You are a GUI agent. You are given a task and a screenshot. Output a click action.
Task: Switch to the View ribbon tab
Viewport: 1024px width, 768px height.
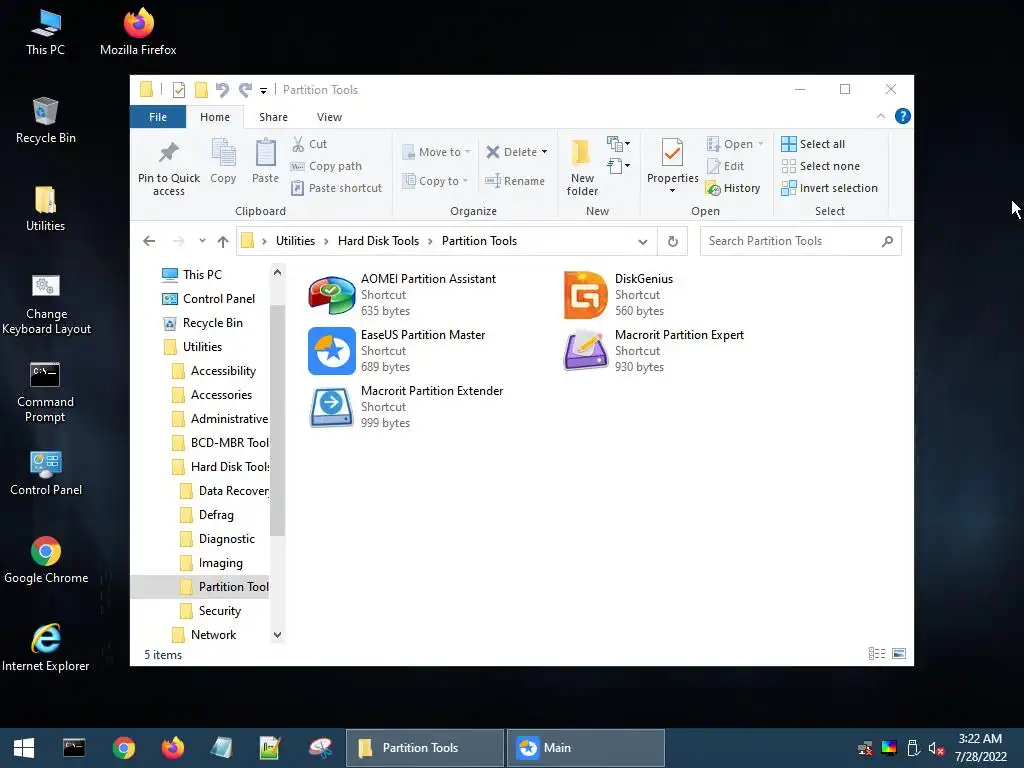point(329,117)
